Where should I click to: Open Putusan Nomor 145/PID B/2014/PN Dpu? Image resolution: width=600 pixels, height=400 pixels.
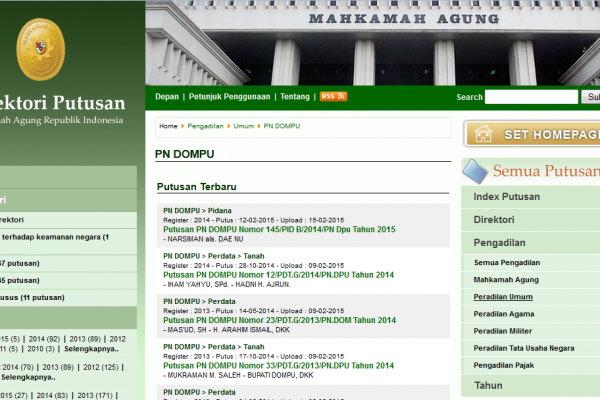pos(279,229)
